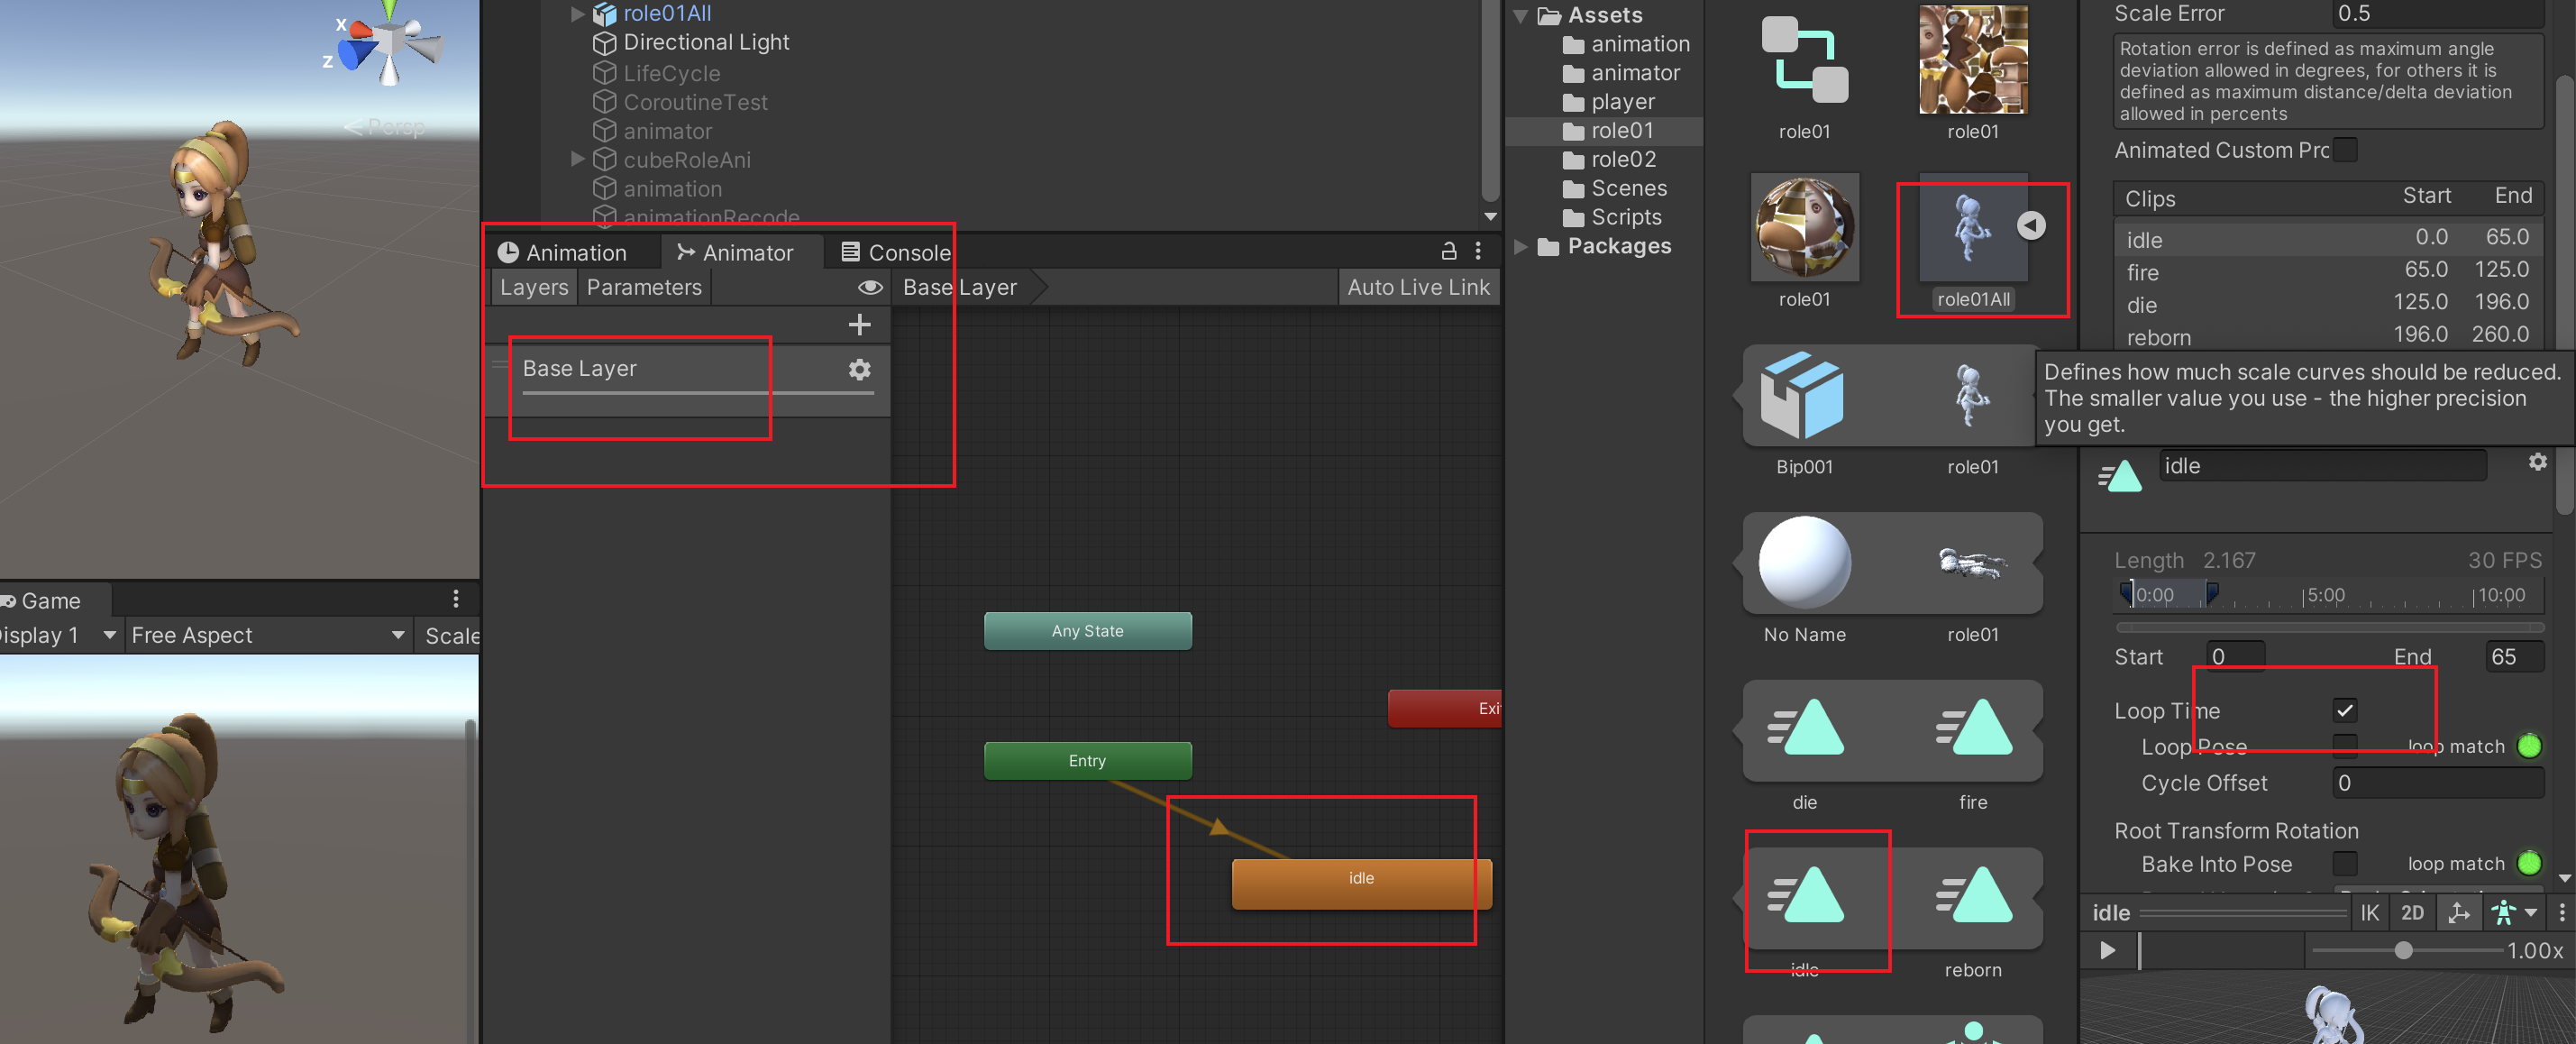This screenshot has width=2576, height=1044.
Task: Play the idle preview animation
Action: tap(2107, 950)
